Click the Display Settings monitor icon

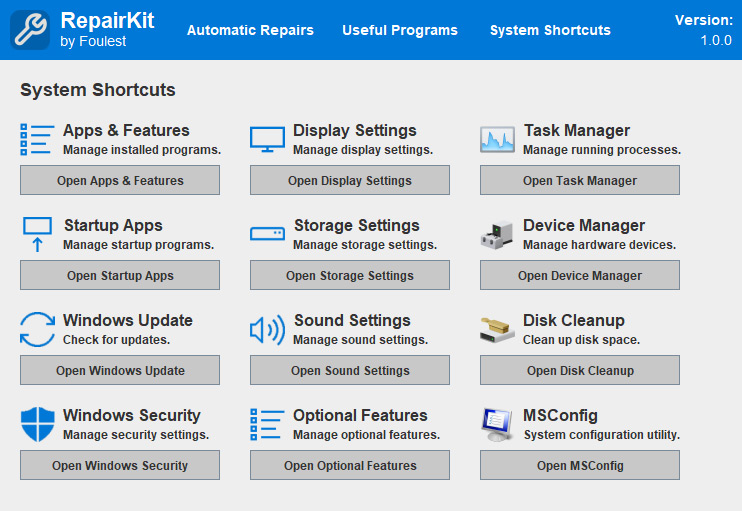click(267, 139)
